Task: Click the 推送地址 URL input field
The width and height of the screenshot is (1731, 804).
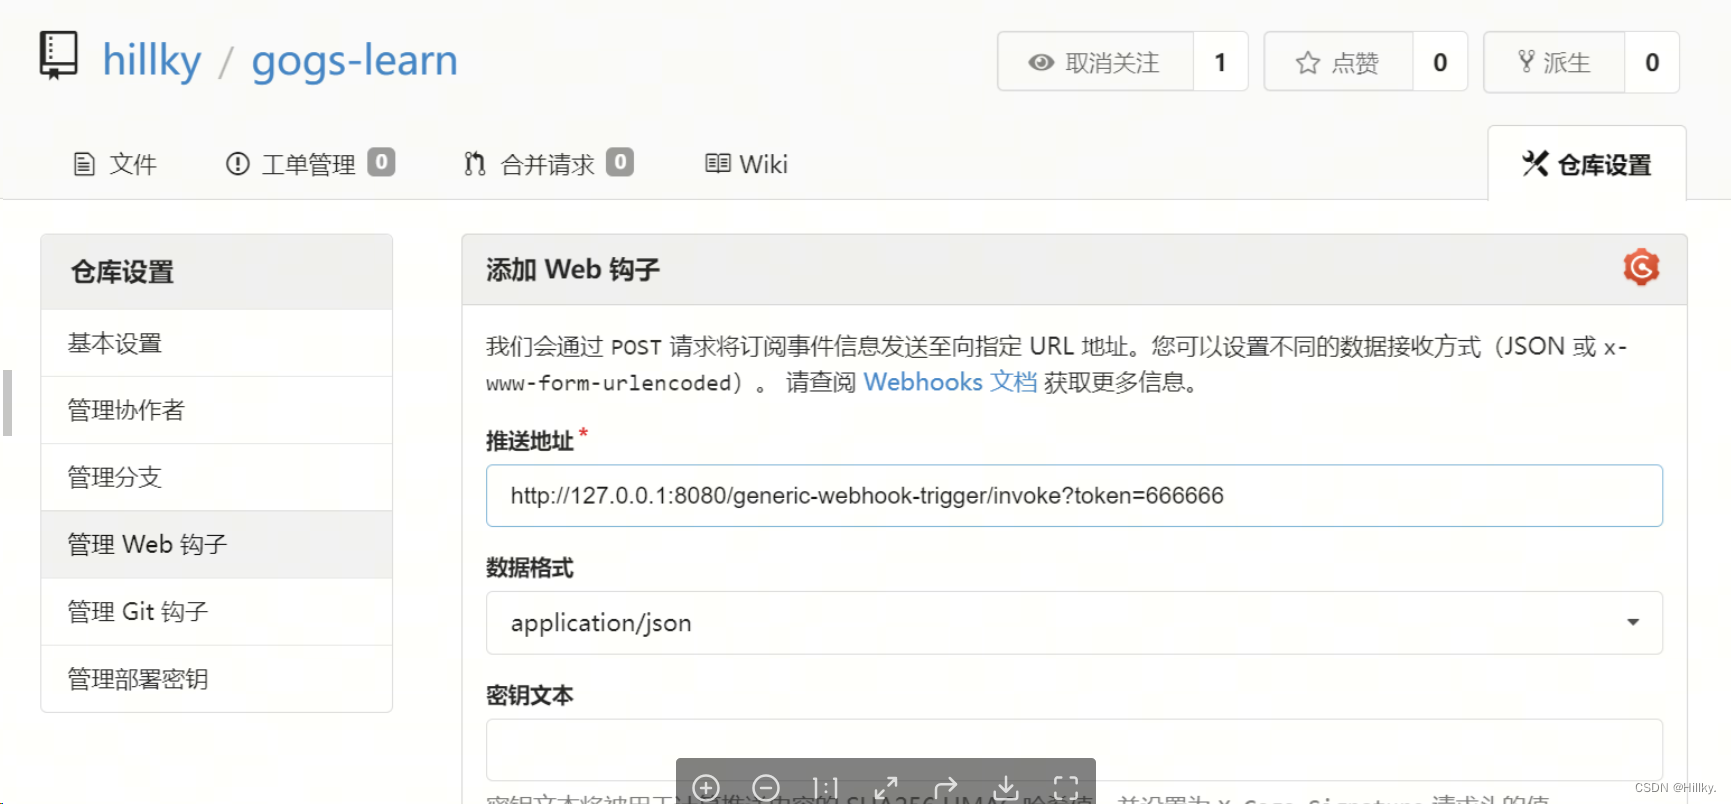Action: 1074,496
